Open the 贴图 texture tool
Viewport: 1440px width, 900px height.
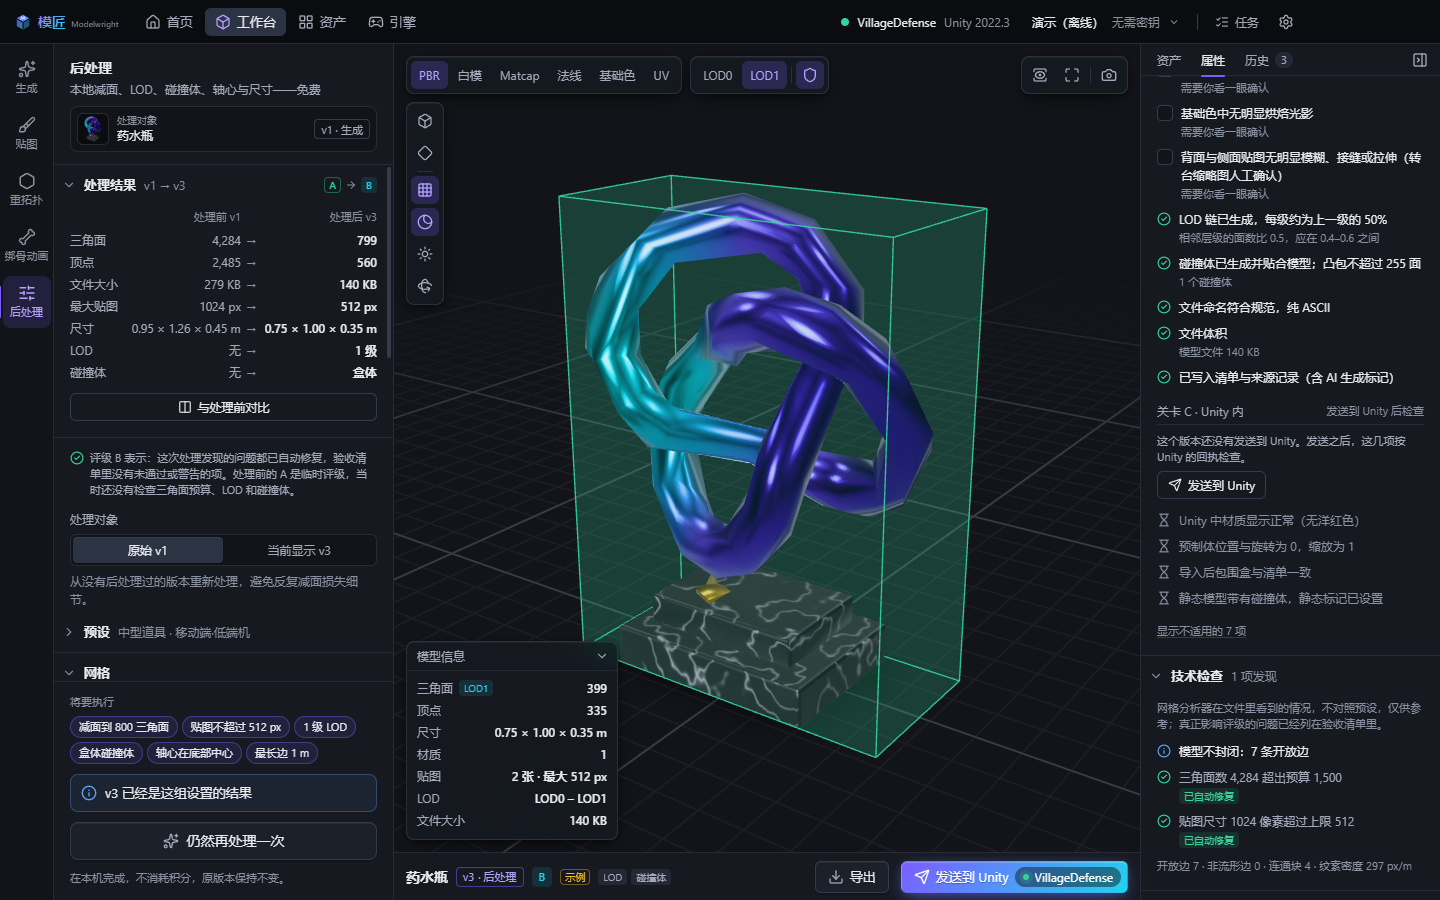click(26, 133)
